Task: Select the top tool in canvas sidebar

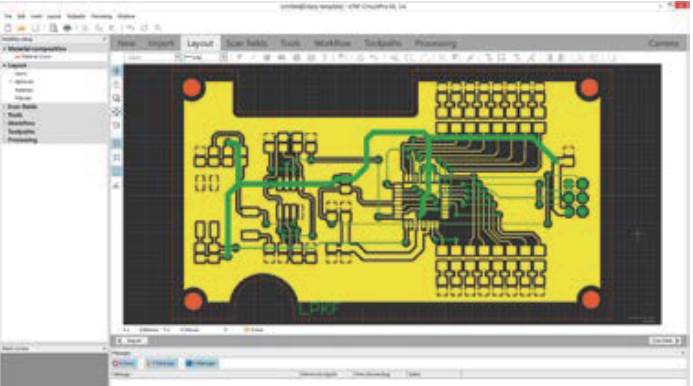Action: click(x=117, y=71)
